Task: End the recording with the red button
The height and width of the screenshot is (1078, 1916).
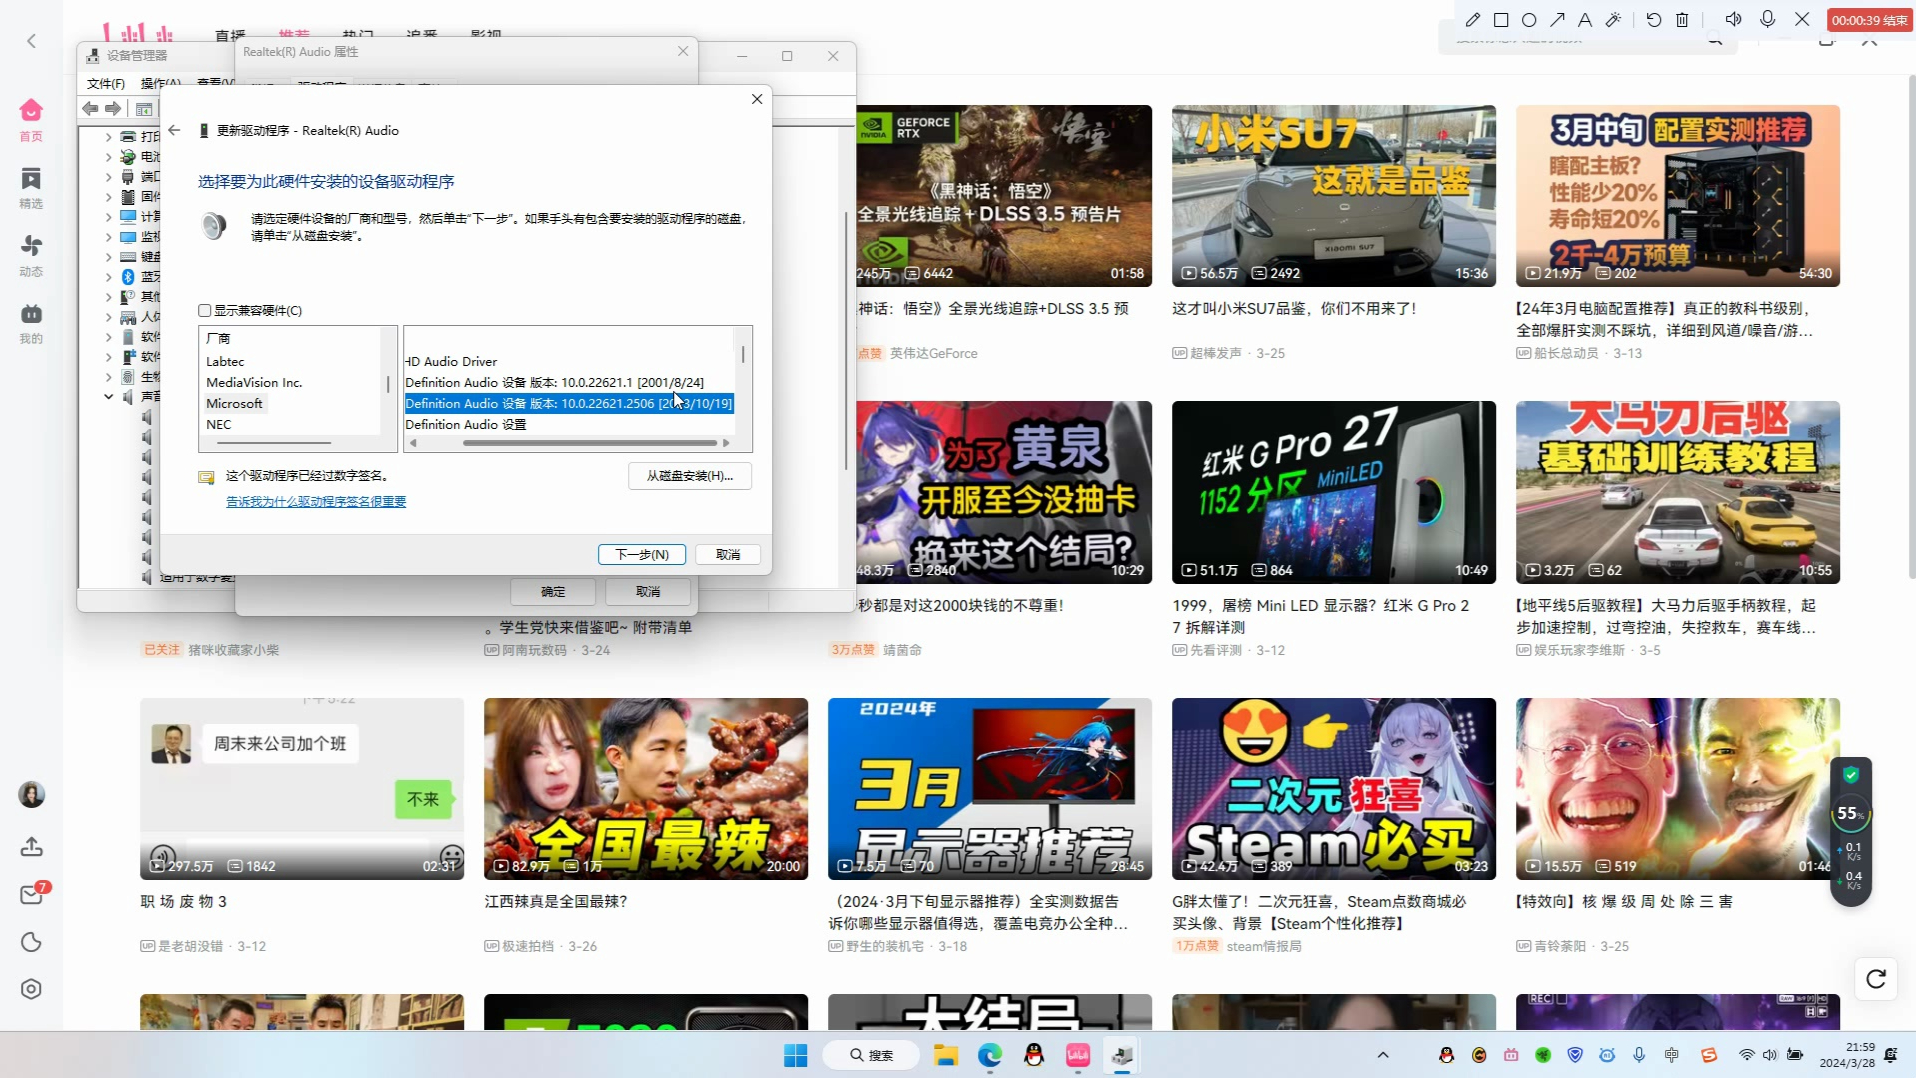Action: point(1869,20)
